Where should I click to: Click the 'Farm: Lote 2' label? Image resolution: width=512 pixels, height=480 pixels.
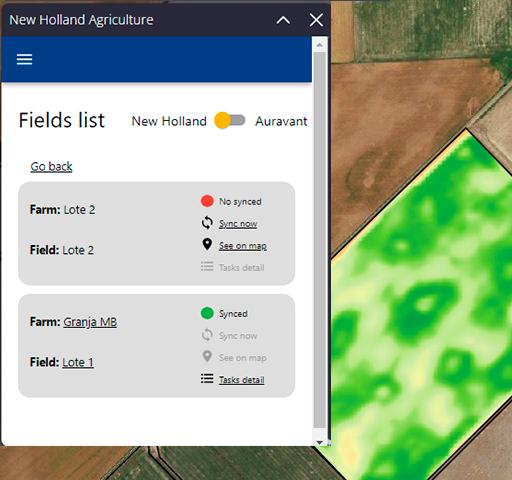pos(62,210)
